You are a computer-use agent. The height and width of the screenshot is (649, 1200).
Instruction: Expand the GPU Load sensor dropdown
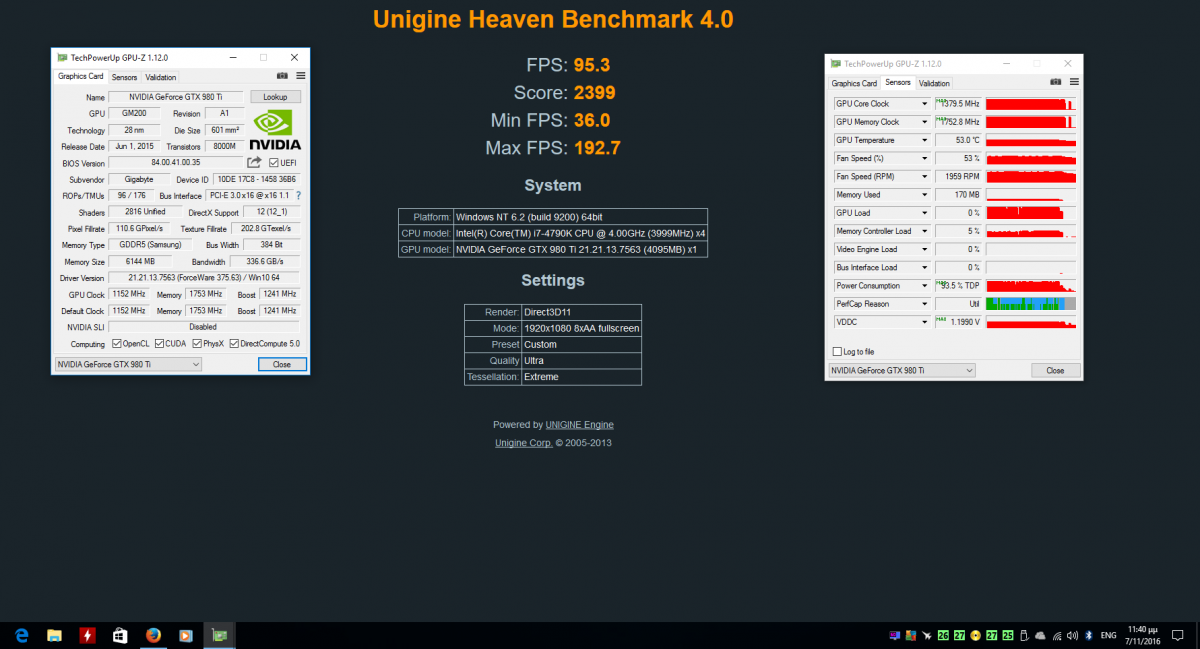point(924,213)
